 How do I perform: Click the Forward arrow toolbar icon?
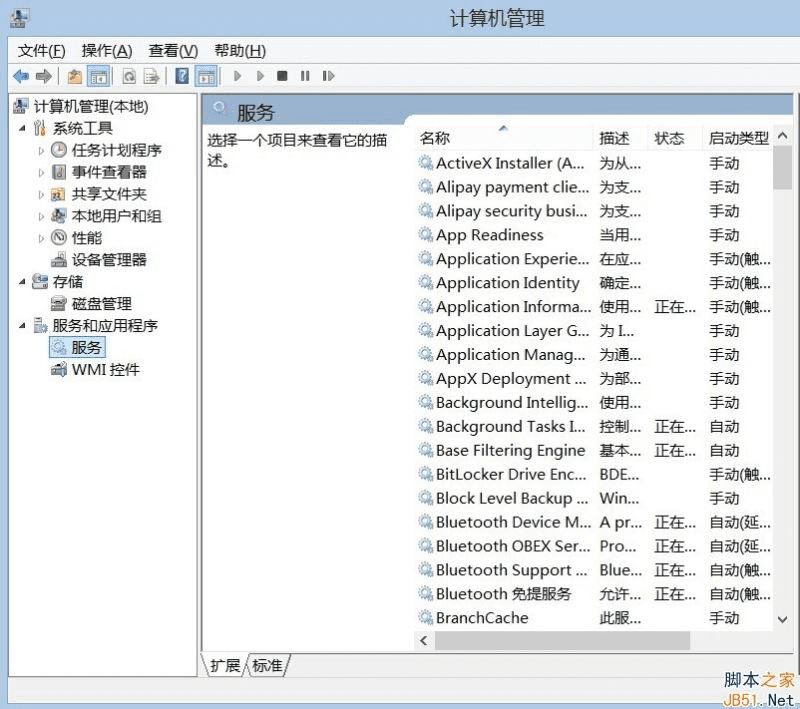click(44, 77)
